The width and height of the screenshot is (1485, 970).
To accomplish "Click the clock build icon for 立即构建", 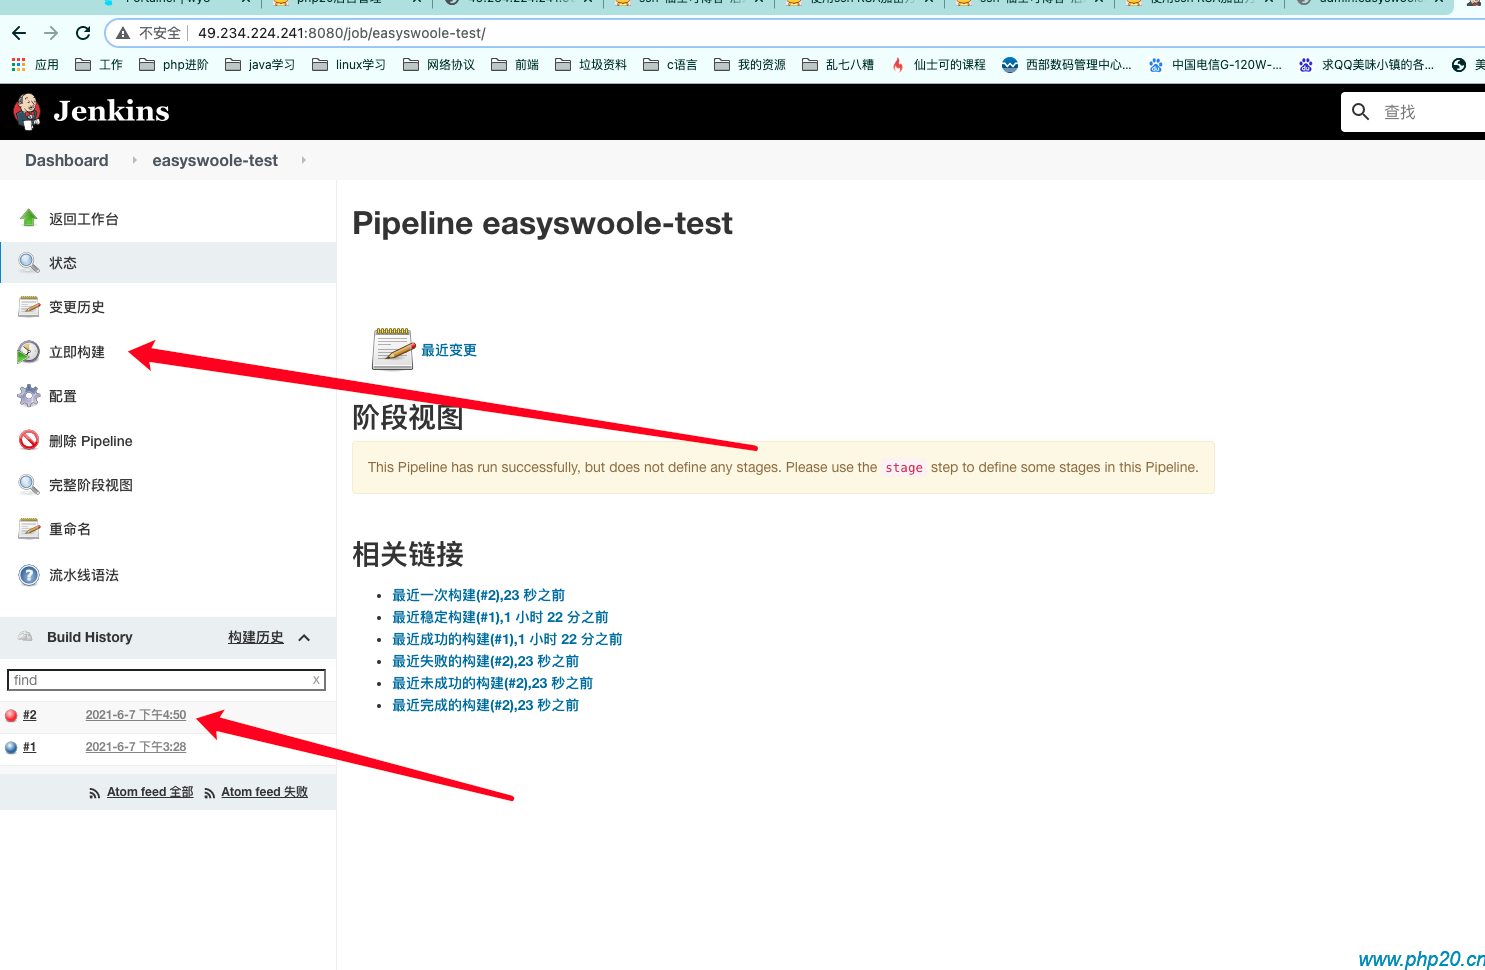I will pos(29,352).
